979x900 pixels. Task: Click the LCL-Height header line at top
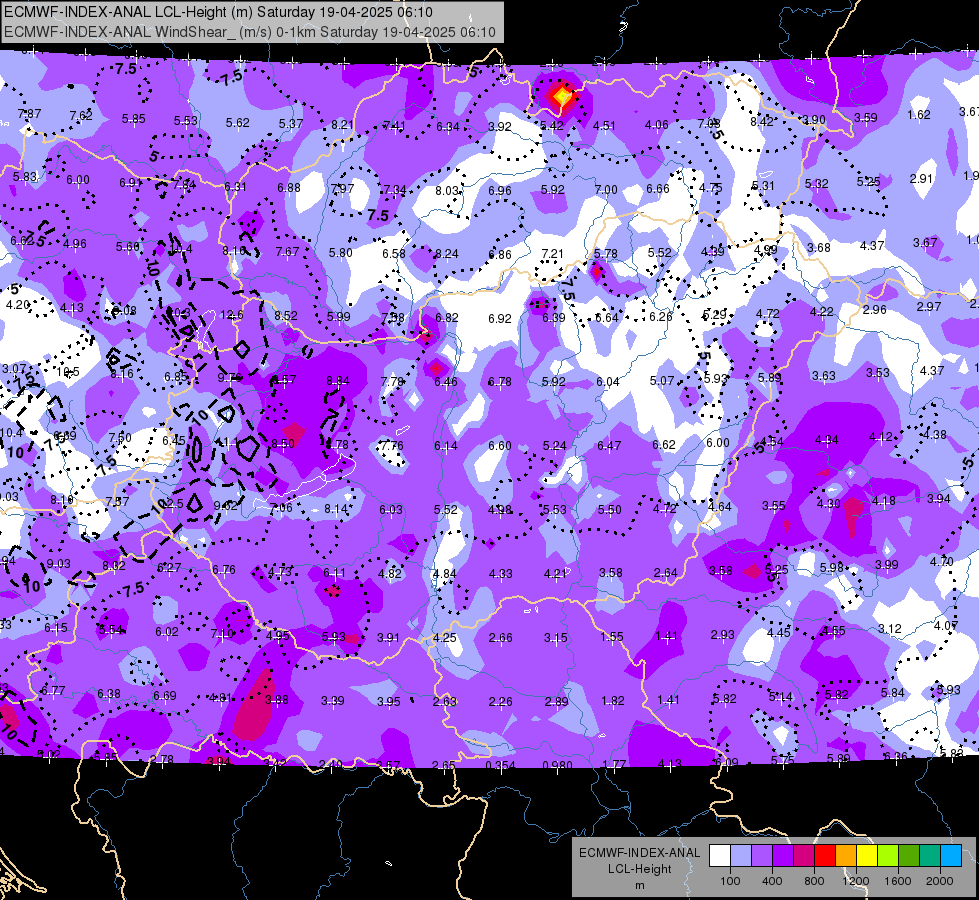click(x=218, y=12)
